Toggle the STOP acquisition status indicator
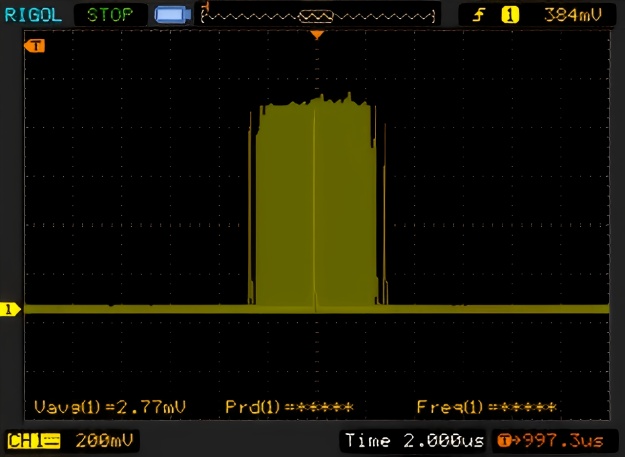Image resolution: width=625 pixels, height=457 pixels. click(109, 15)
